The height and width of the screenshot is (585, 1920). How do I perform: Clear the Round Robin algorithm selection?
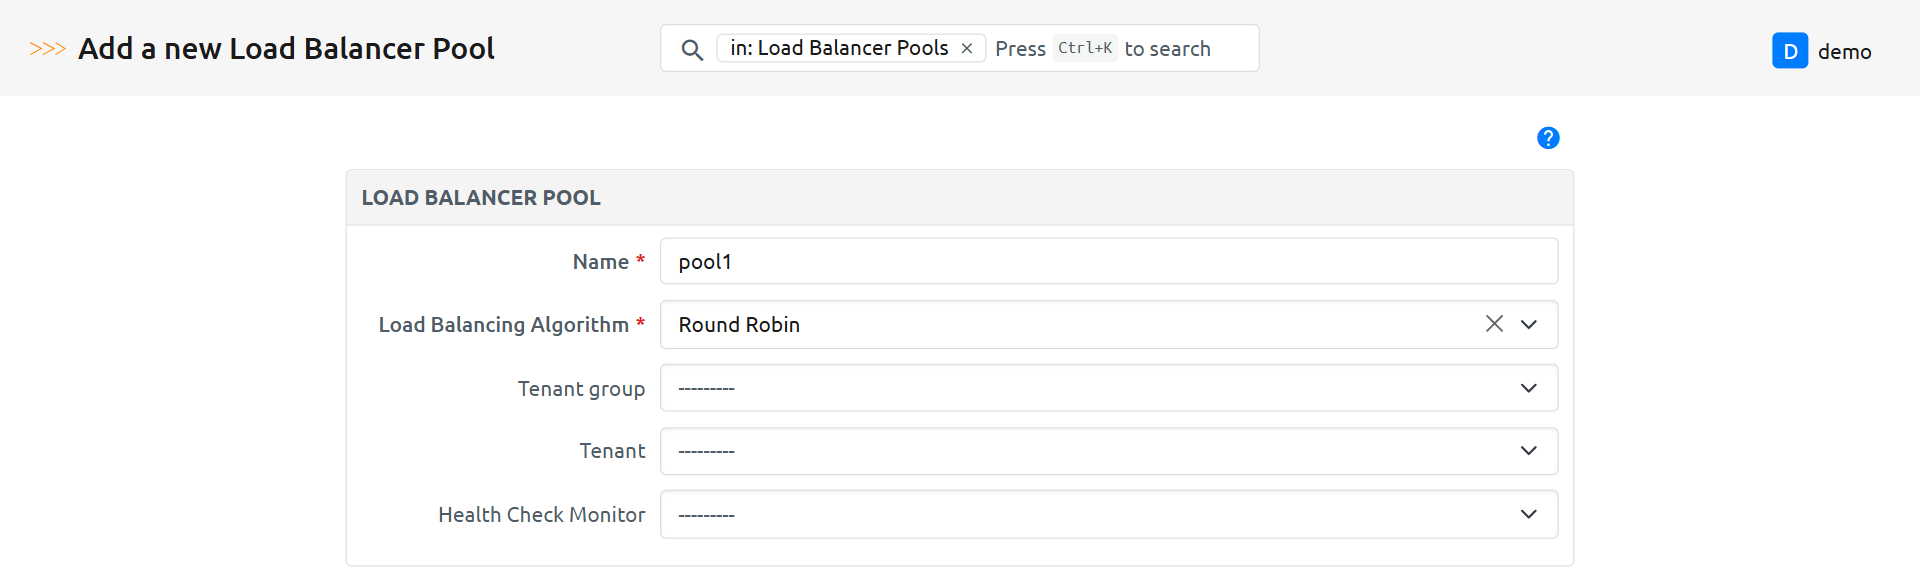[x=1494, y=324]
